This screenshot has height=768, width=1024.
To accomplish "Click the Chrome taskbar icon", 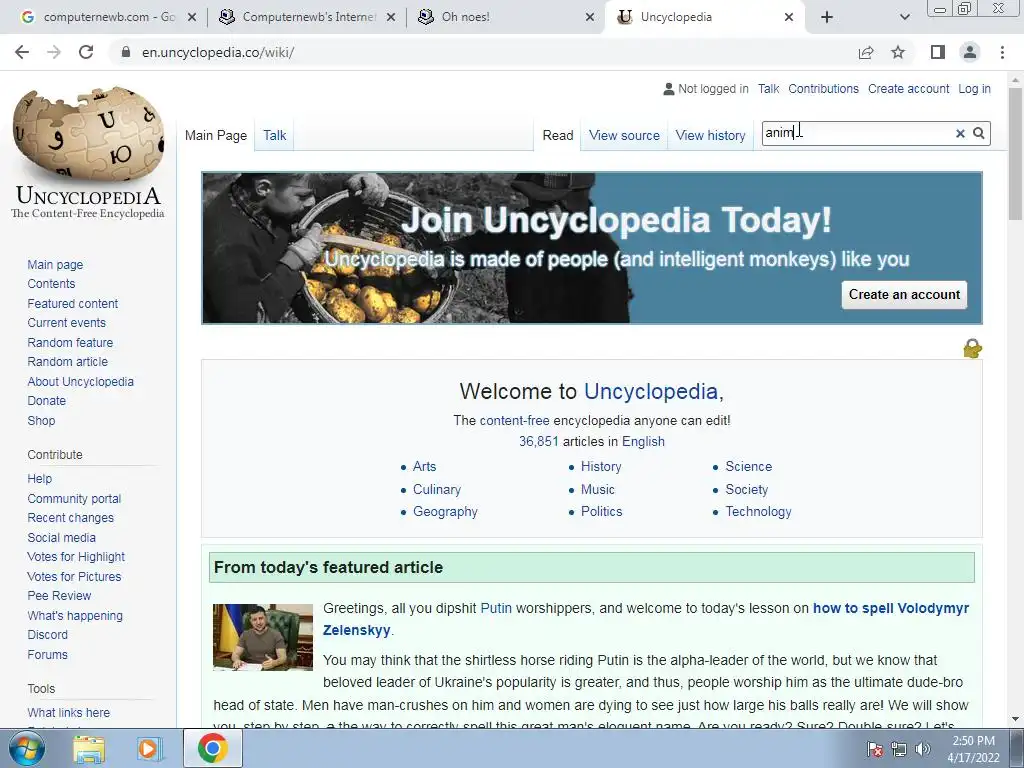I will click(x=212, y=748).
